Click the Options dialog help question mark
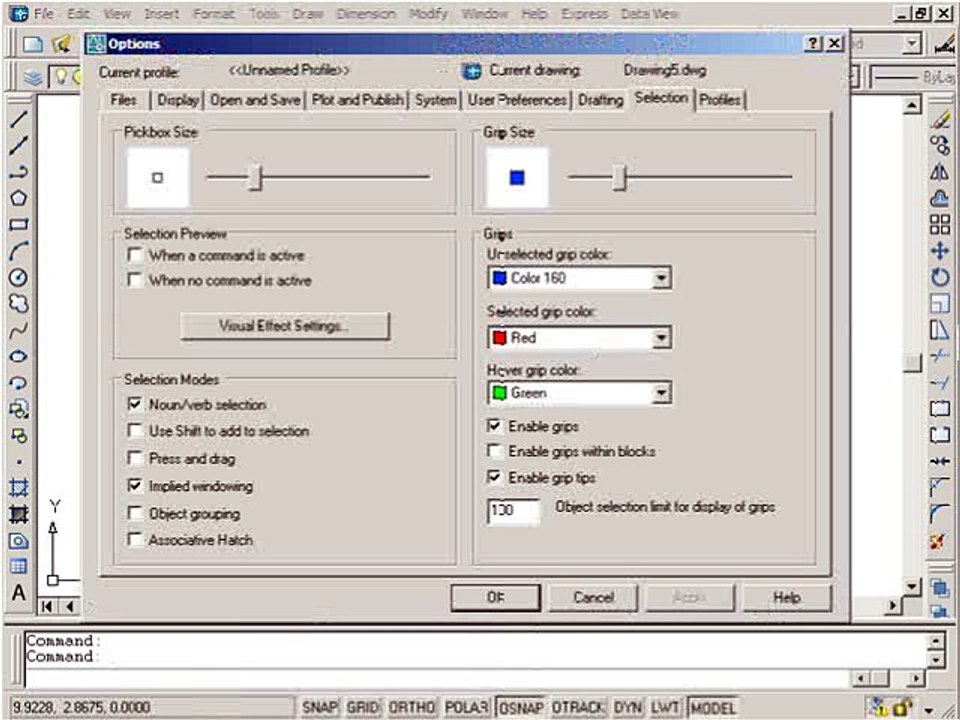 (813, 43)
